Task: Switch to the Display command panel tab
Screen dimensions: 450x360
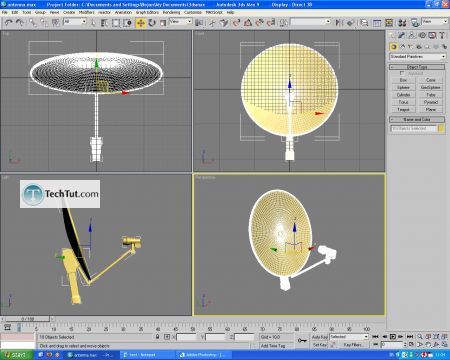Action: click(x=432, y=35)
